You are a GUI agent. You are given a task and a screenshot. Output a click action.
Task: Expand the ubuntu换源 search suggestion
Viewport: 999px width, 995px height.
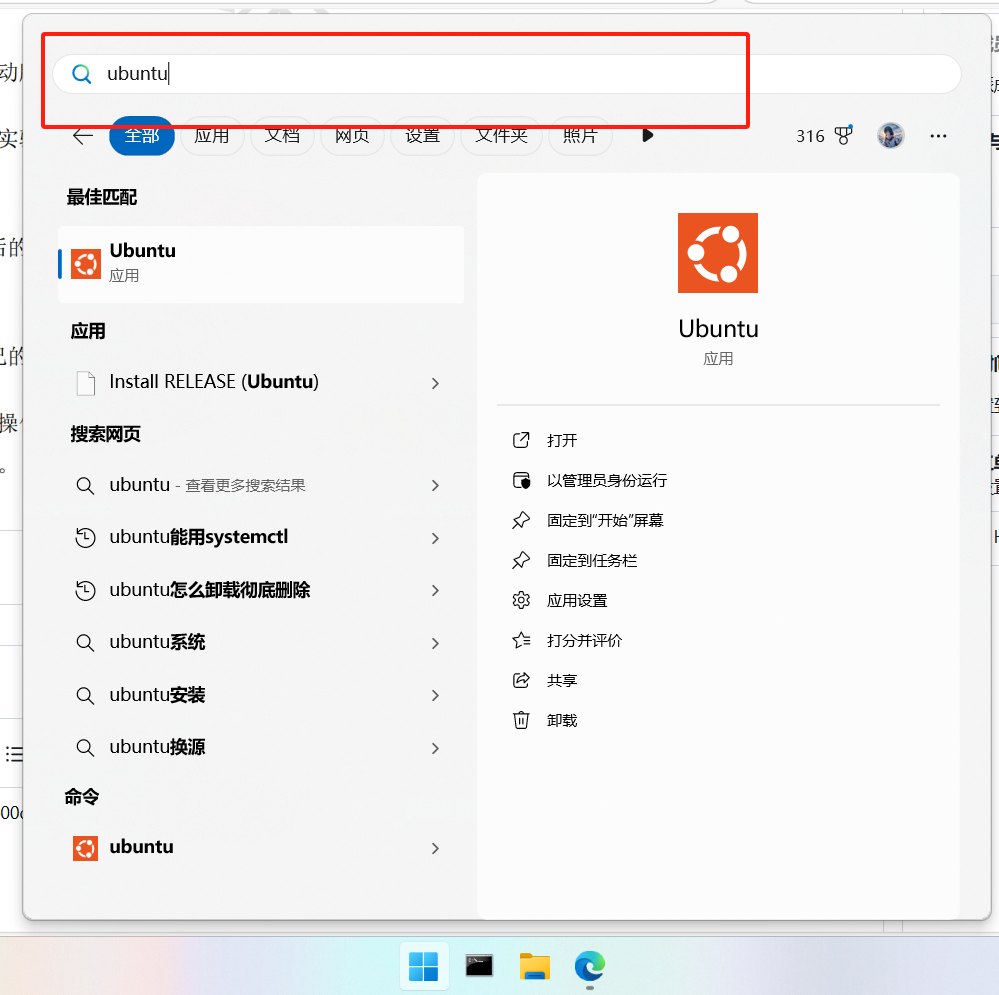coord(435,748)
